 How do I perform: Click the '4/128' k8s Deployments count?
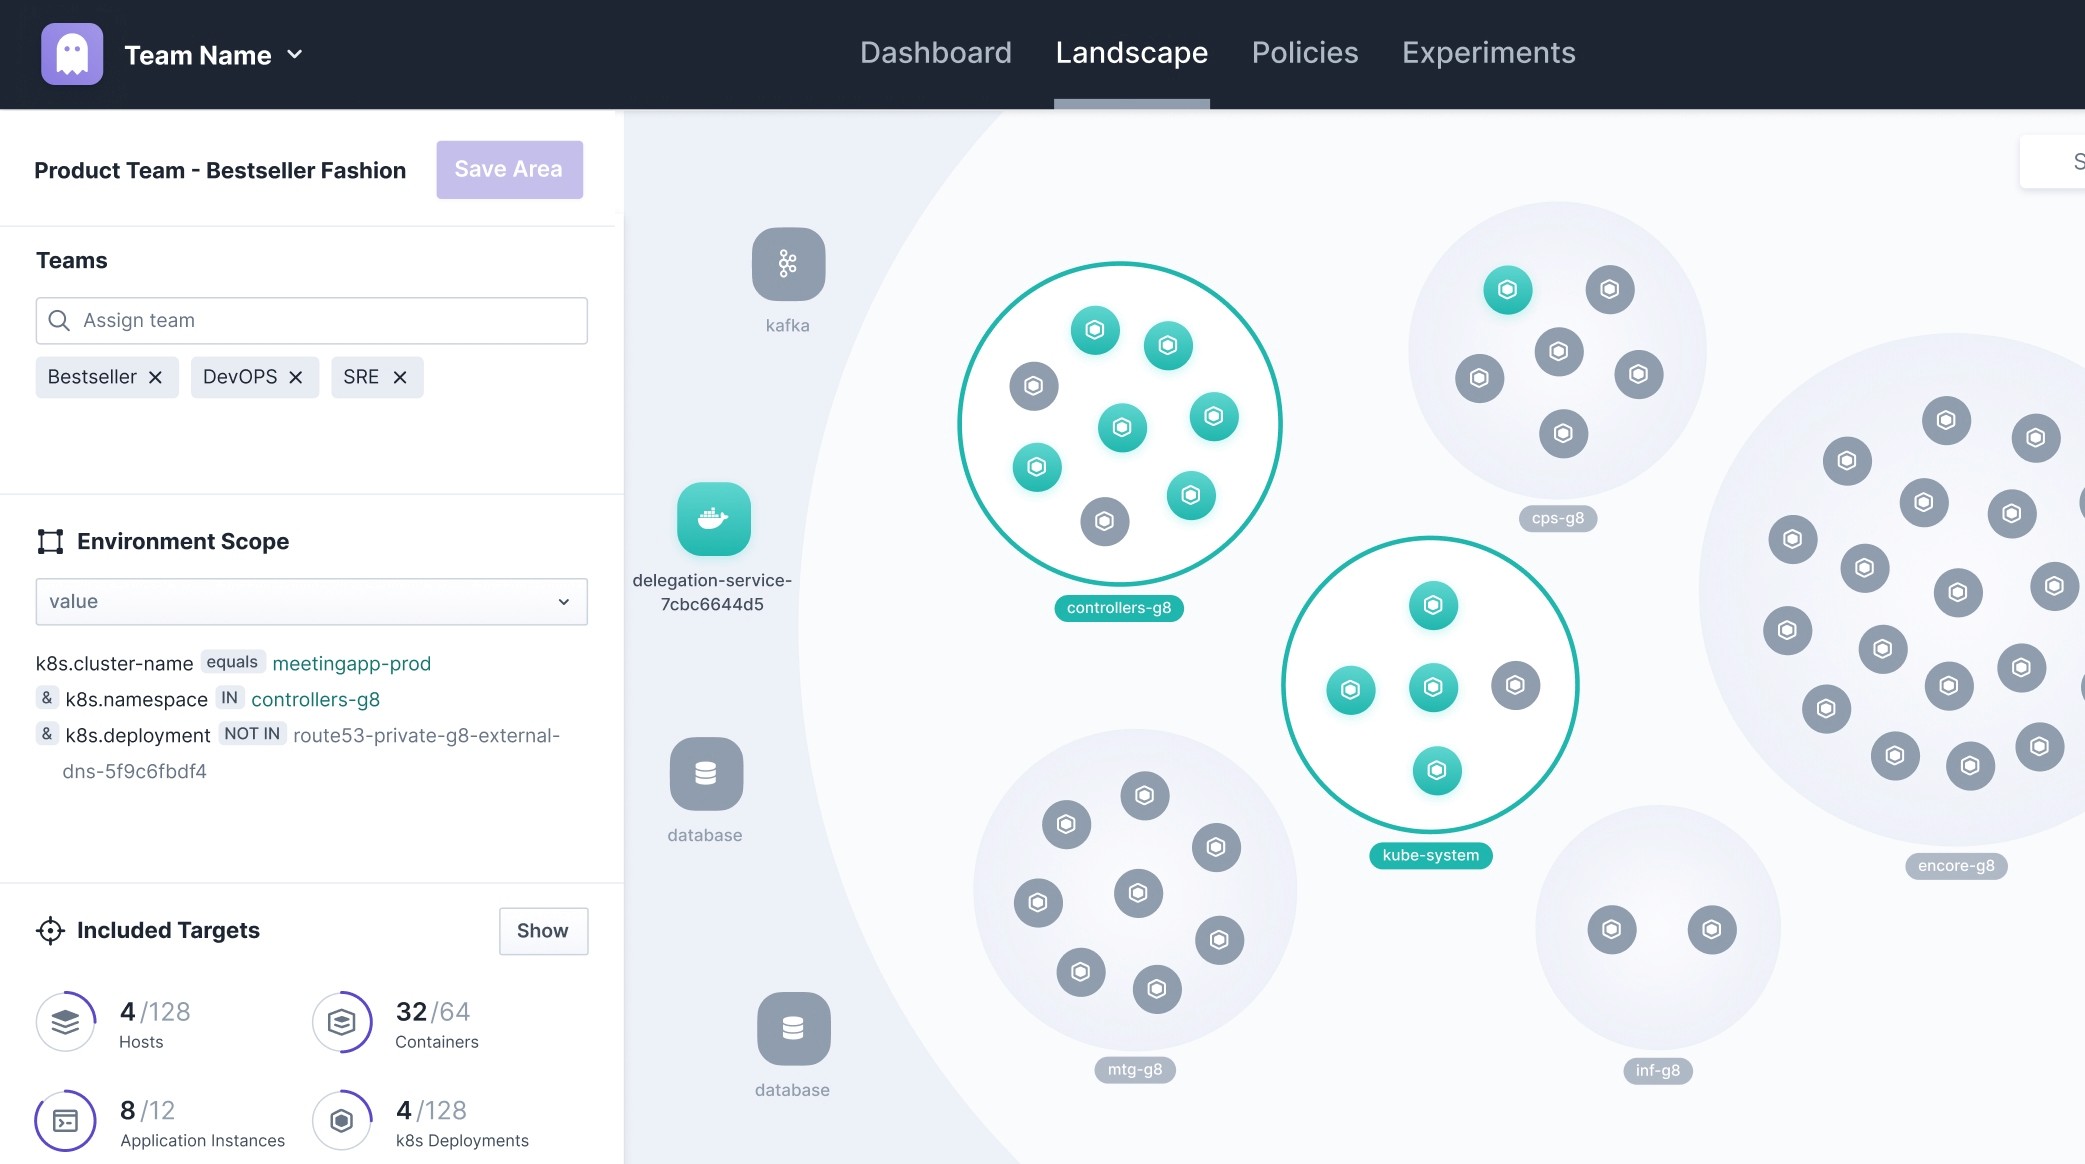point(432,1110)
